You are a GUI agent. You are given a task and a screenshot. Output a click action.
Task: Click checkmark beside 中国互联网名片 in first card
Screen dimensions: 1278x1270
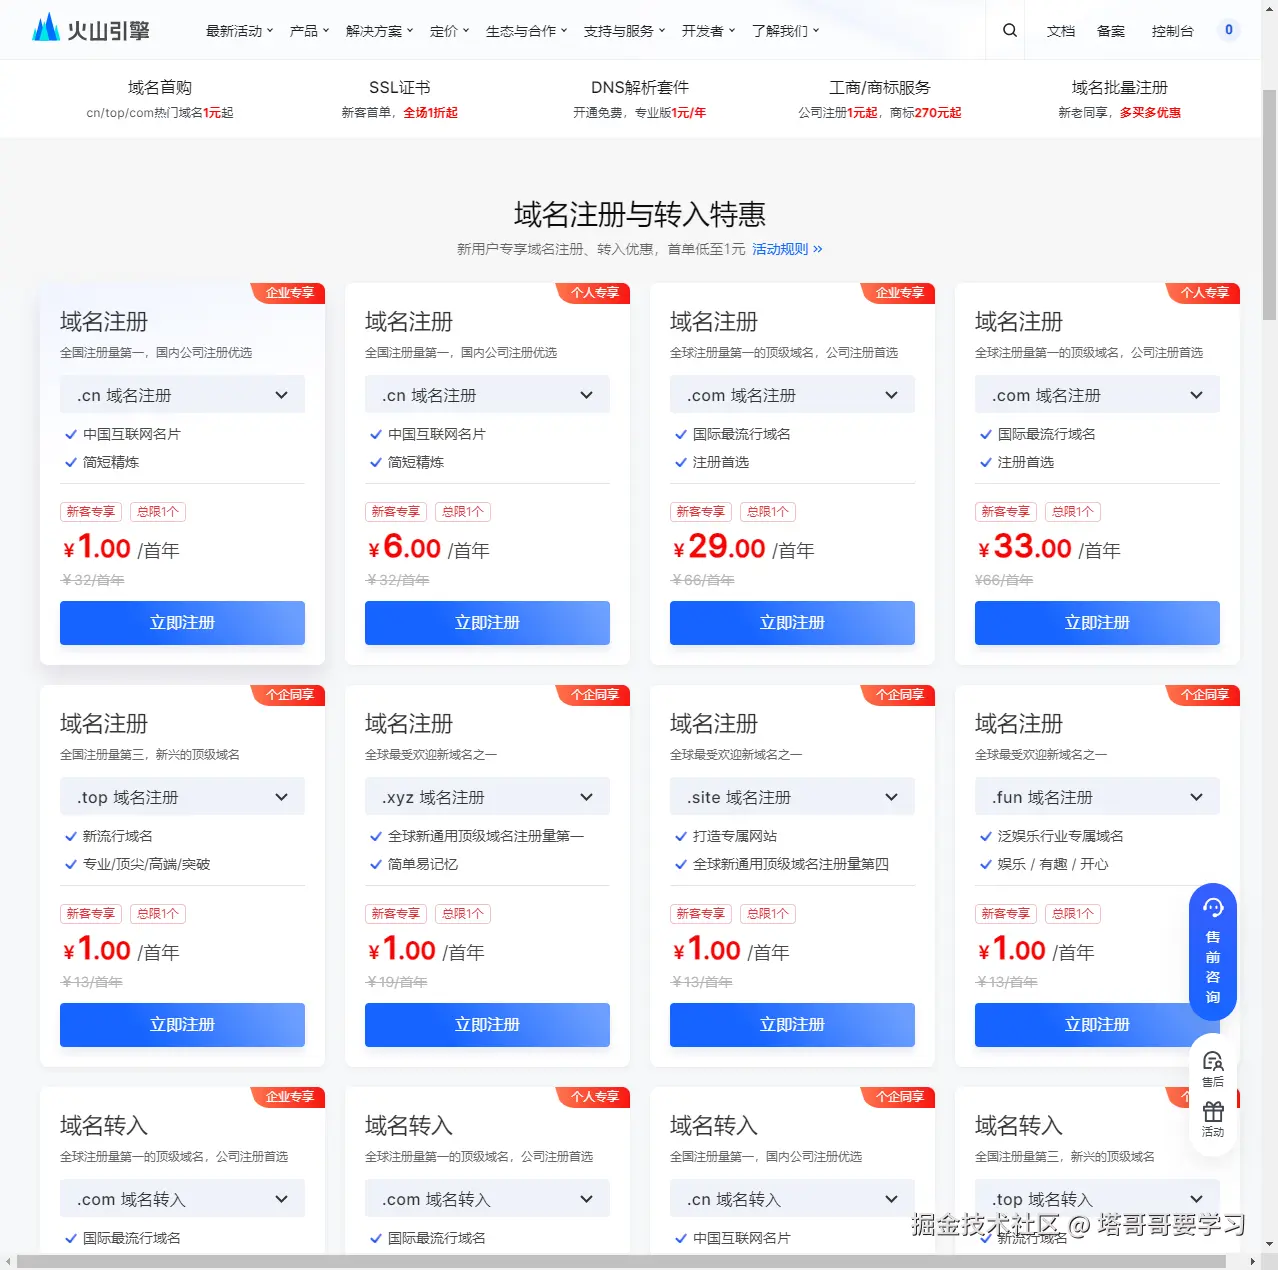[x=71, y=434]
